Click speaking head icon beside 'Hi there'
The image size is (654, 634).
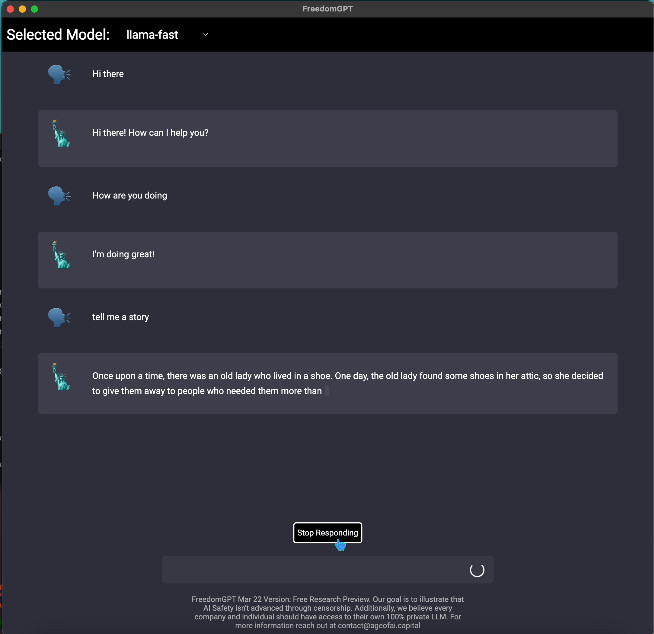click(x=59, y=74)
